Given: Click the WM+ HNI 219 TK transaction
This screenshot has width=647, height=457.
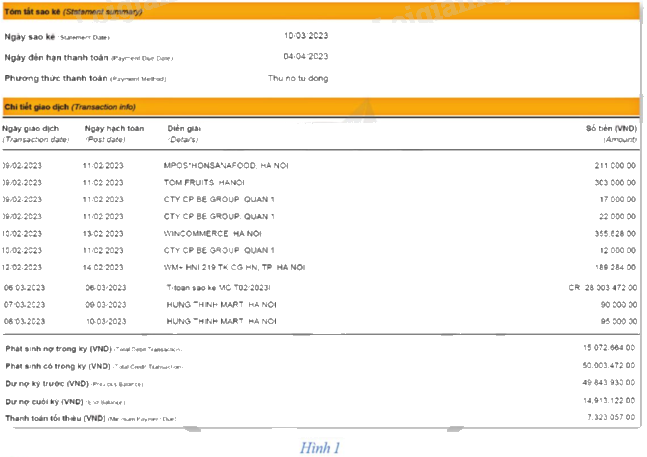Looking at the screenshot, I should pyautogui.click(x=235, y=268).
